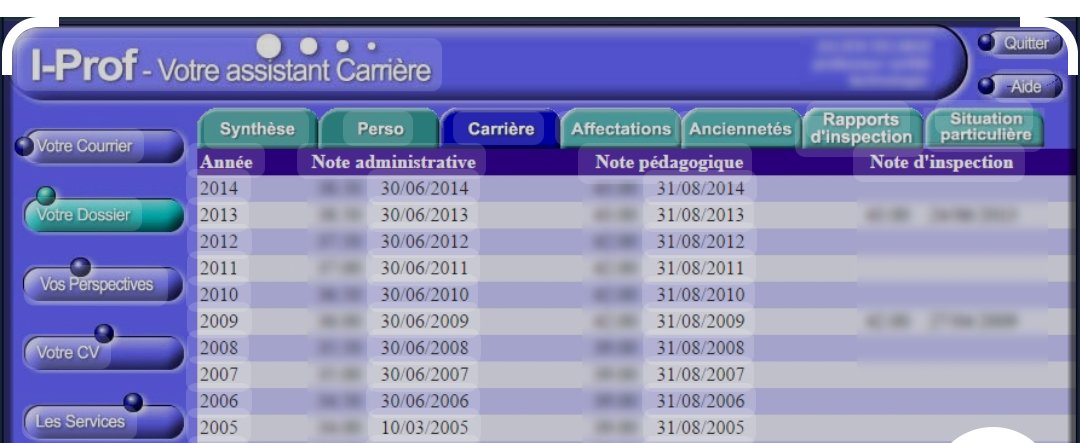Click the sphere icon beside Aide
This screenshot has width=1080, height=443.
(x=986, y=86)
